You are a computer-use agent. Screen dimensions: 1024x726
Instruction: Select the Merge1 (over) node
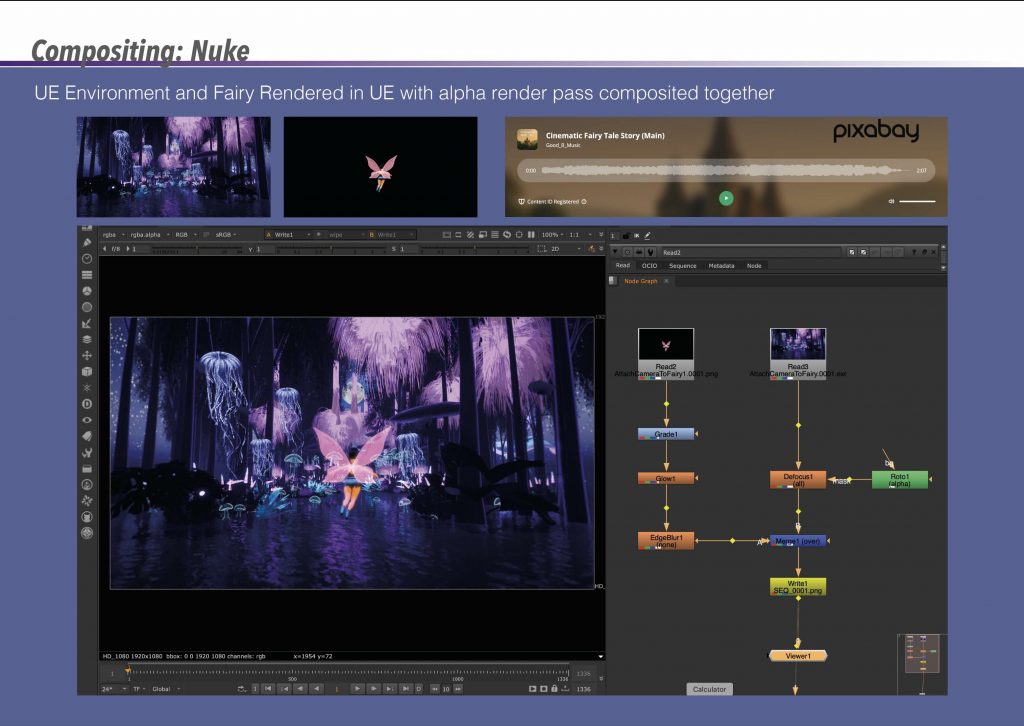(x=798, y=540)
